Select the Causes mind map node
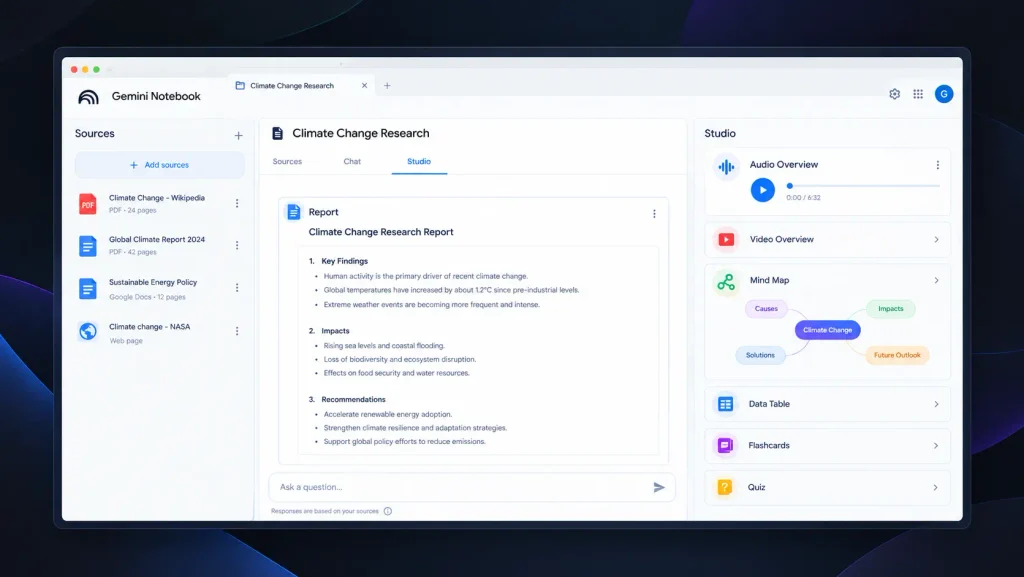This screenshot has height=577, width=1024. pyautogui.click(x=766, y=309)
